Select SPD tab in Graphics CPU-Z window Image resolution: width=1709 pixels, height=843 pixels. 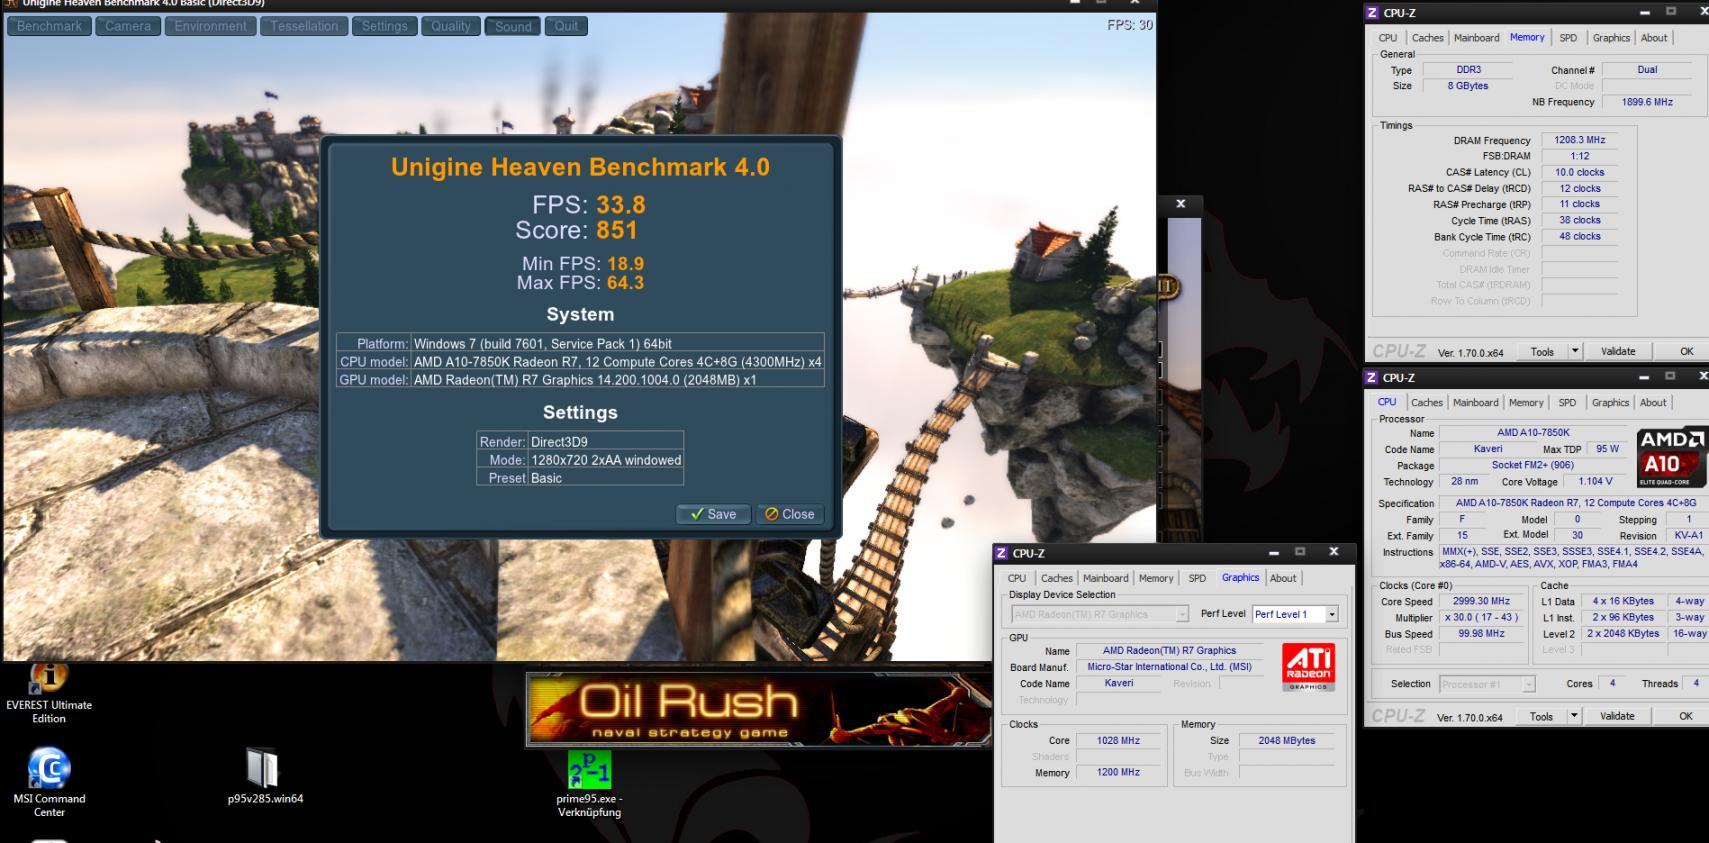point(1197,578)
